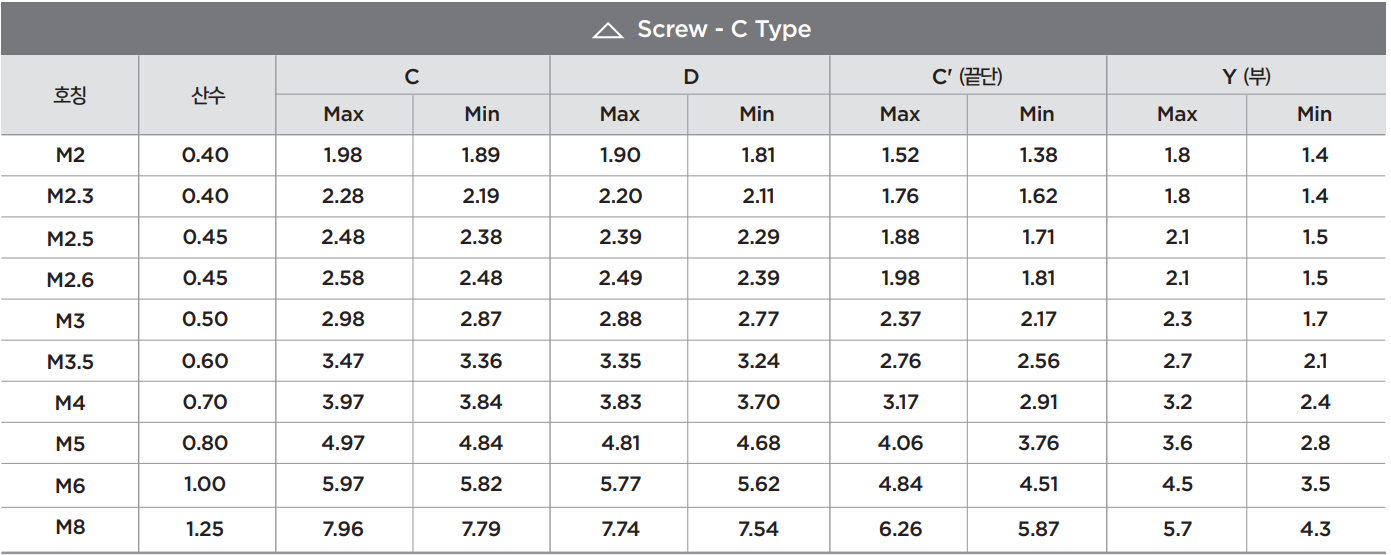Click the 1.25 pitch value for M8

[205, 526]
